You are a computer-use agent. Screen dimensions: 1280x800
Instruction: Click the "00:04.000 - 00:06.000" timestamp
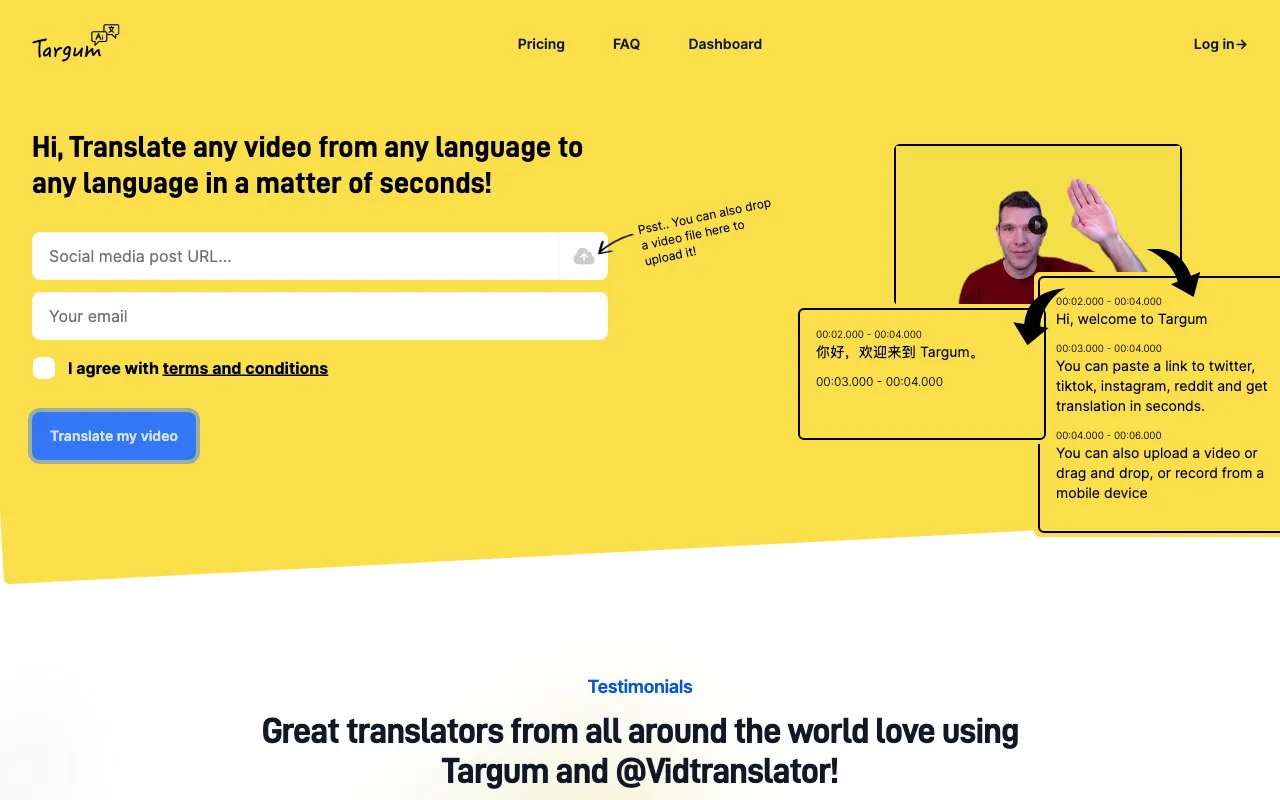(1109, 435)
